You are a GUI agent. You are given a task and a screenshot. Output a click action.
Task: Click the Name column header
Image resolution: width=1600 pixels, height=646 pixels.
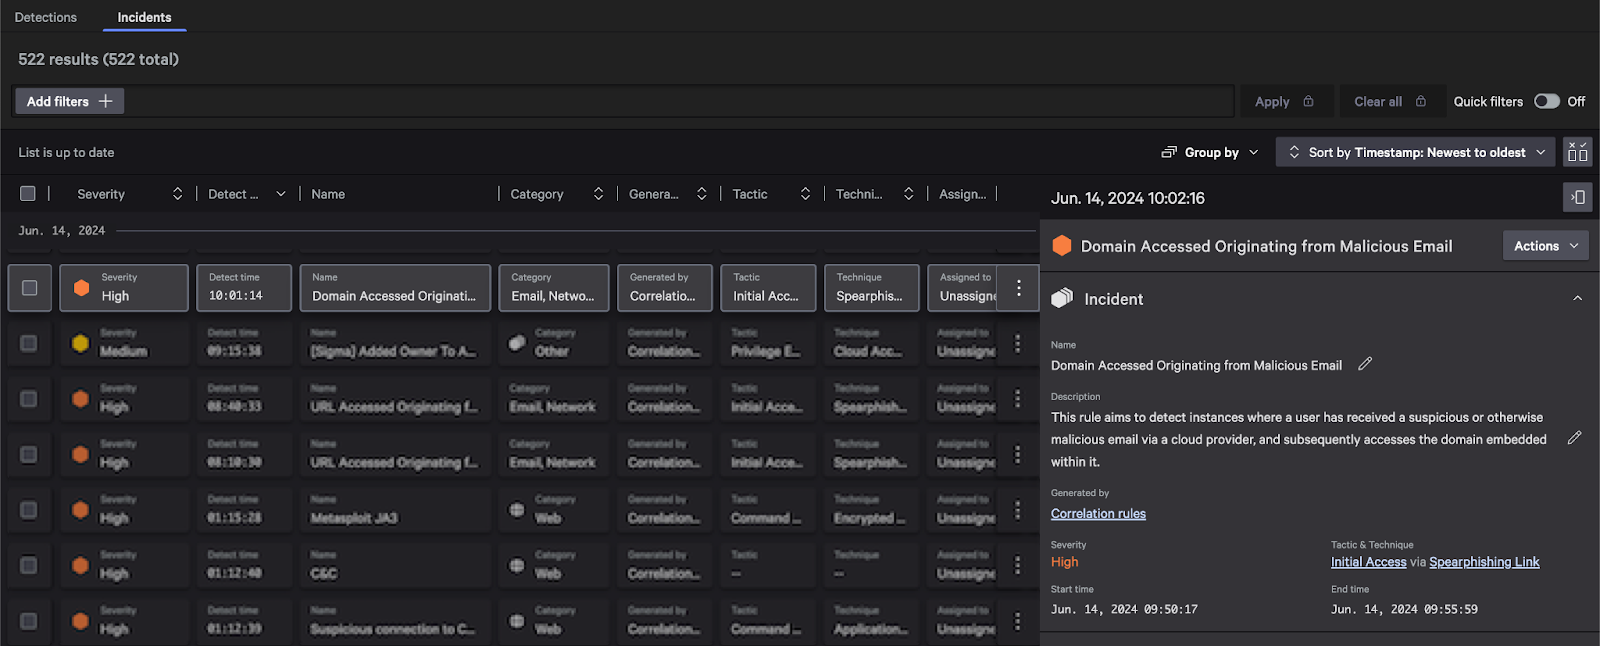point(328,194)
